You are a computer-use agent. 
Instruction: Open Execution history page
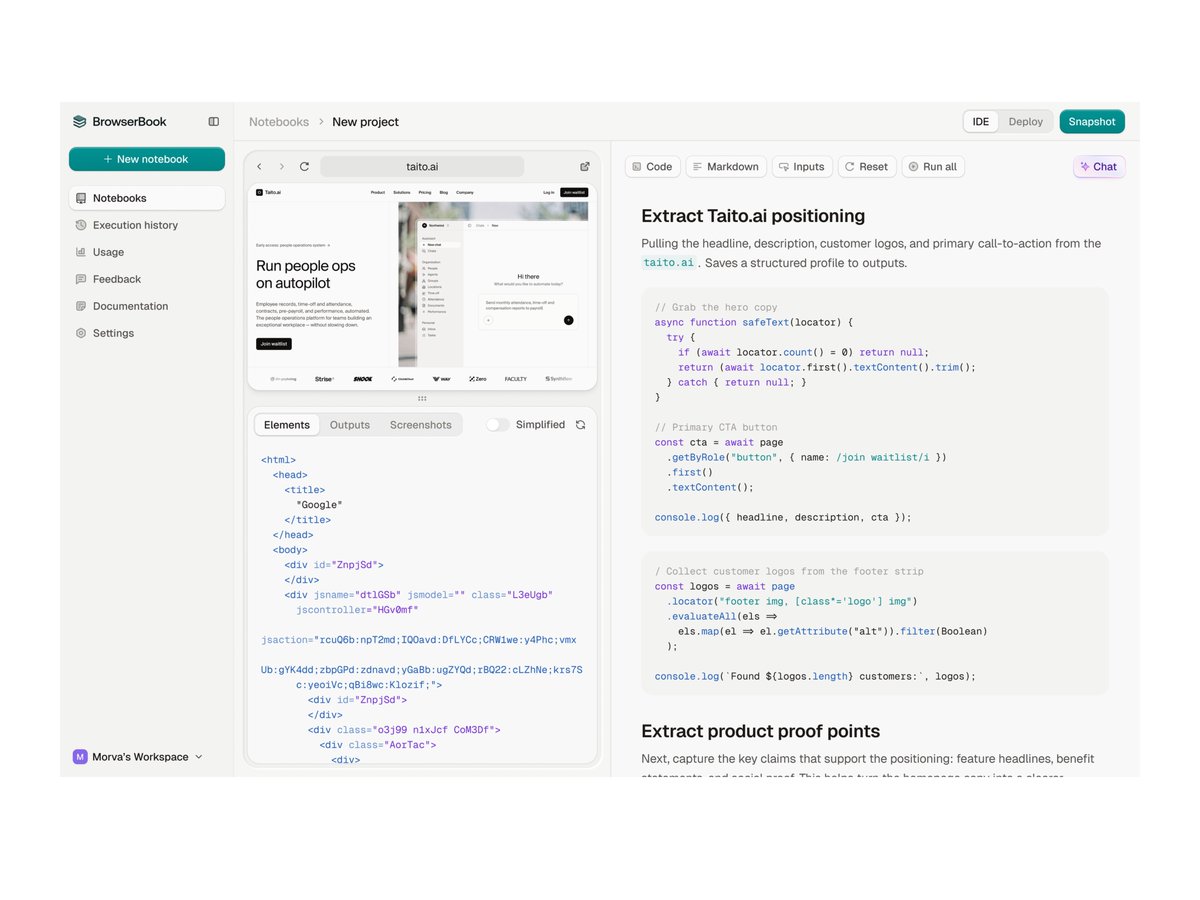pos(146,225)
